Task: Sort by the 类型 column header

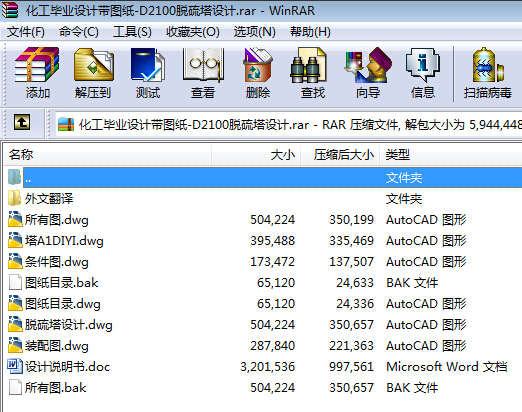Action: click(451, 154)
